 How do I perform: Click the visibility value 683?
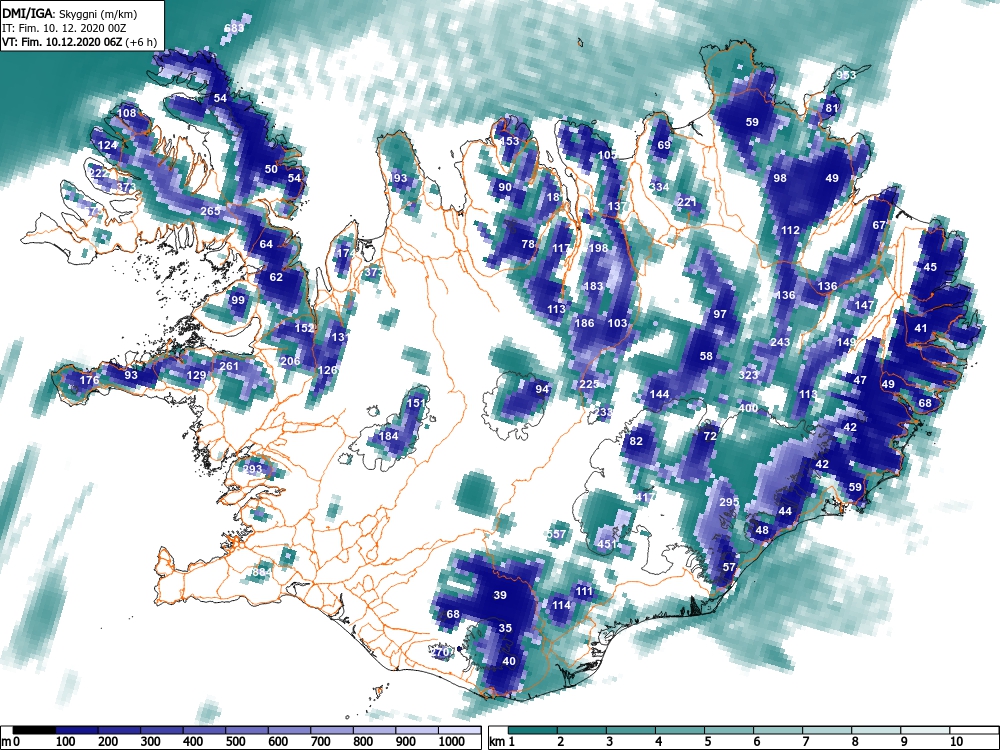(x=234, y=28)
